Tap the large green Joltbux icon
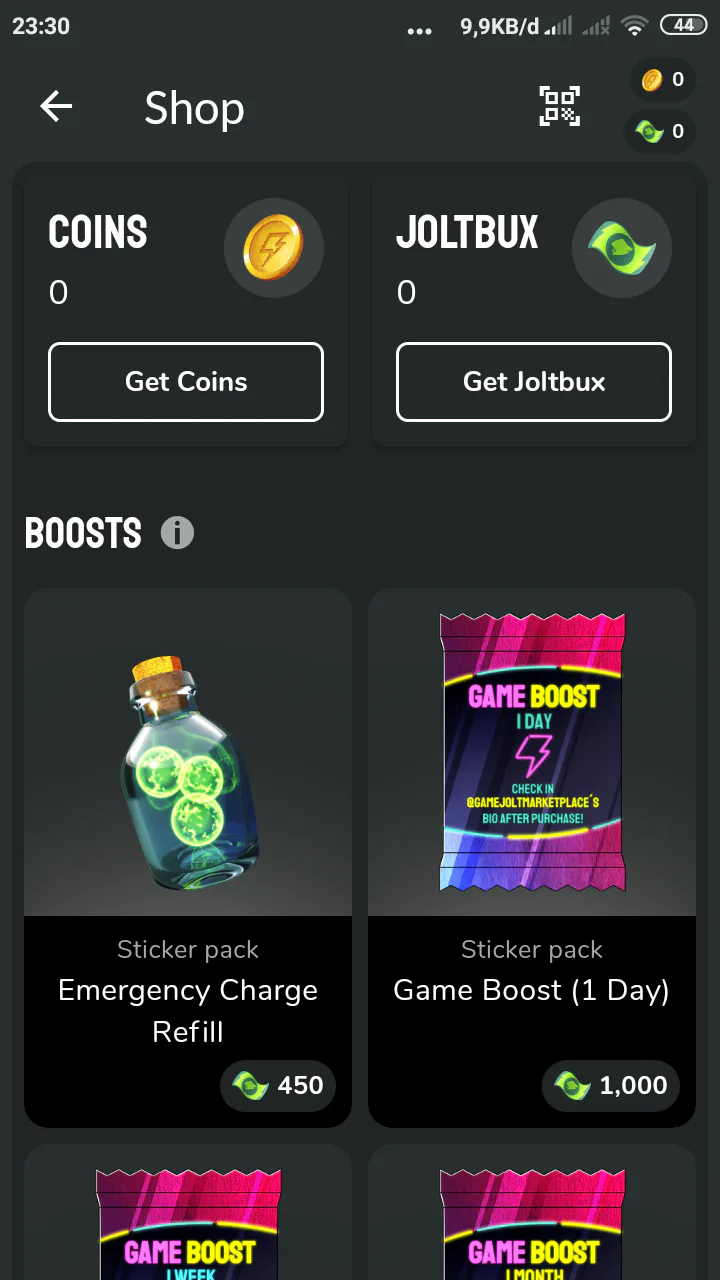 [621, 248]
